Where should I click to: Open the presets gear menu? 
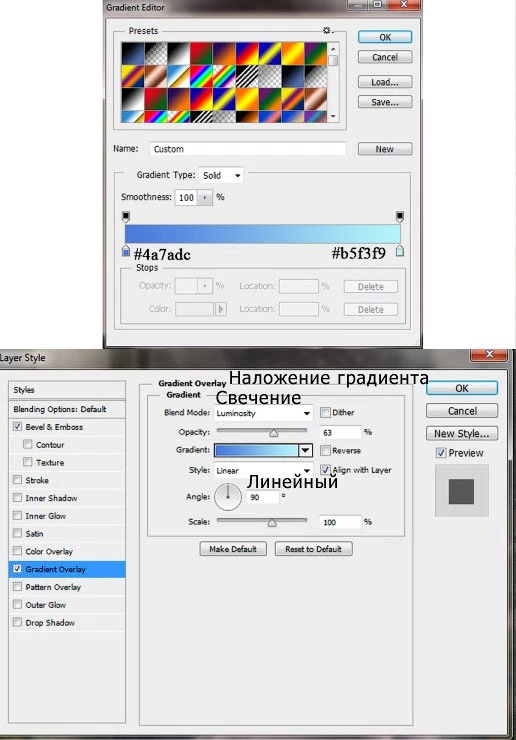[327, 31]
